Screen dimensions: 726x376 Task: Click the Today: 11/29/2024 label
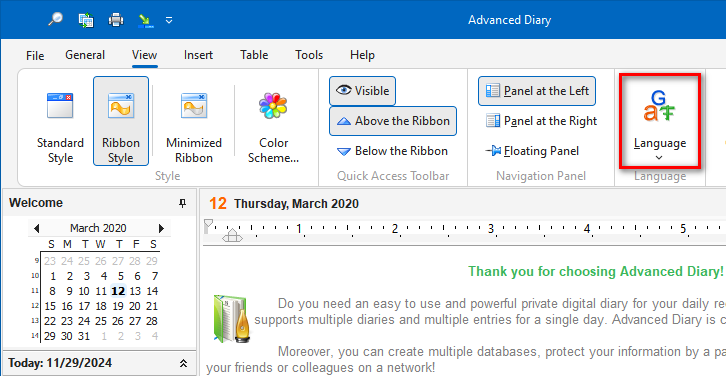click(60, 363)
